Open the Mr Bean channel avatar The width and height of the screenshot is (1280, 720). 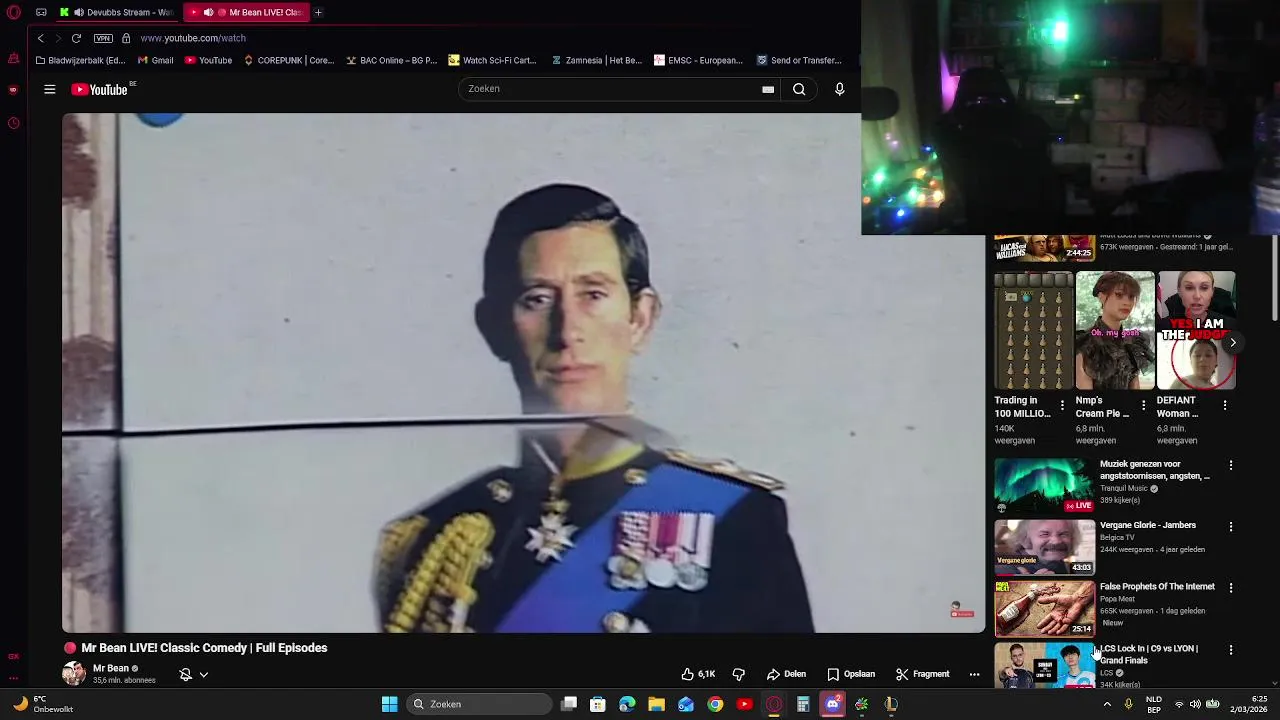(x=74, y=673)
